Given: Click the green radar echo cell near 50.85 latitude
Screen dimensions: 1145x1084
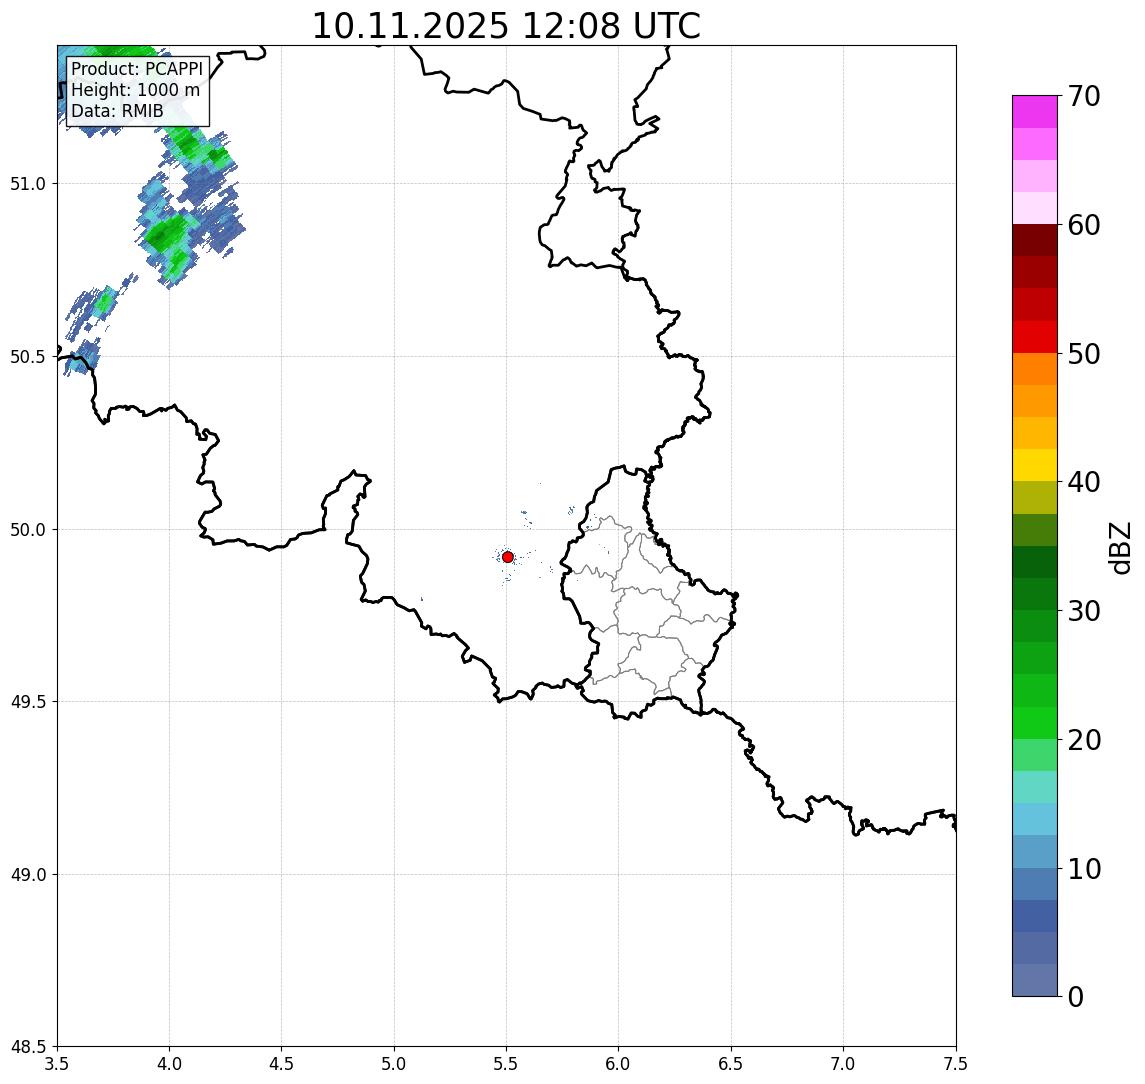Looking at the screenshot, I should tap(167, 232).
